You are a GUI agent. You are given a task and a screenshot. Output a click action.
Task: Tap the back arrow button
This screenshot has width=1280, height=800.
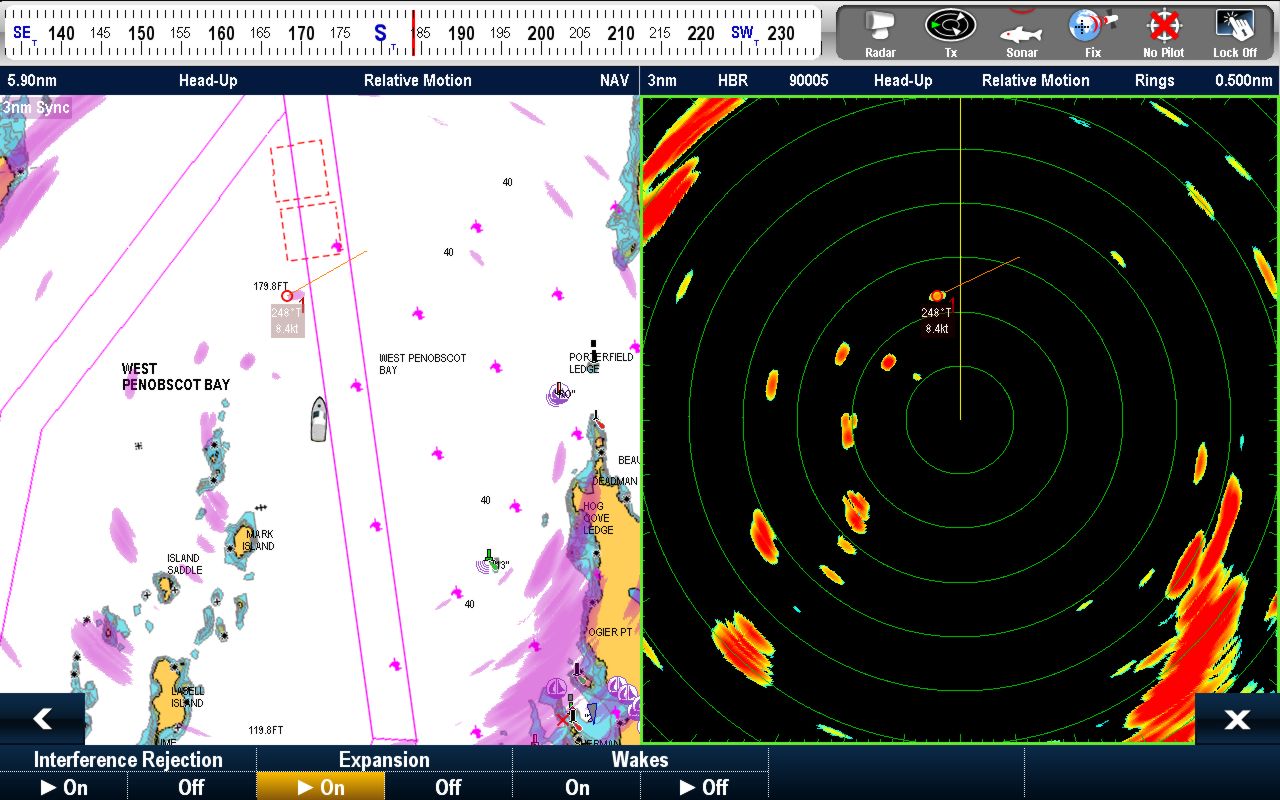(x=42, y=719)
